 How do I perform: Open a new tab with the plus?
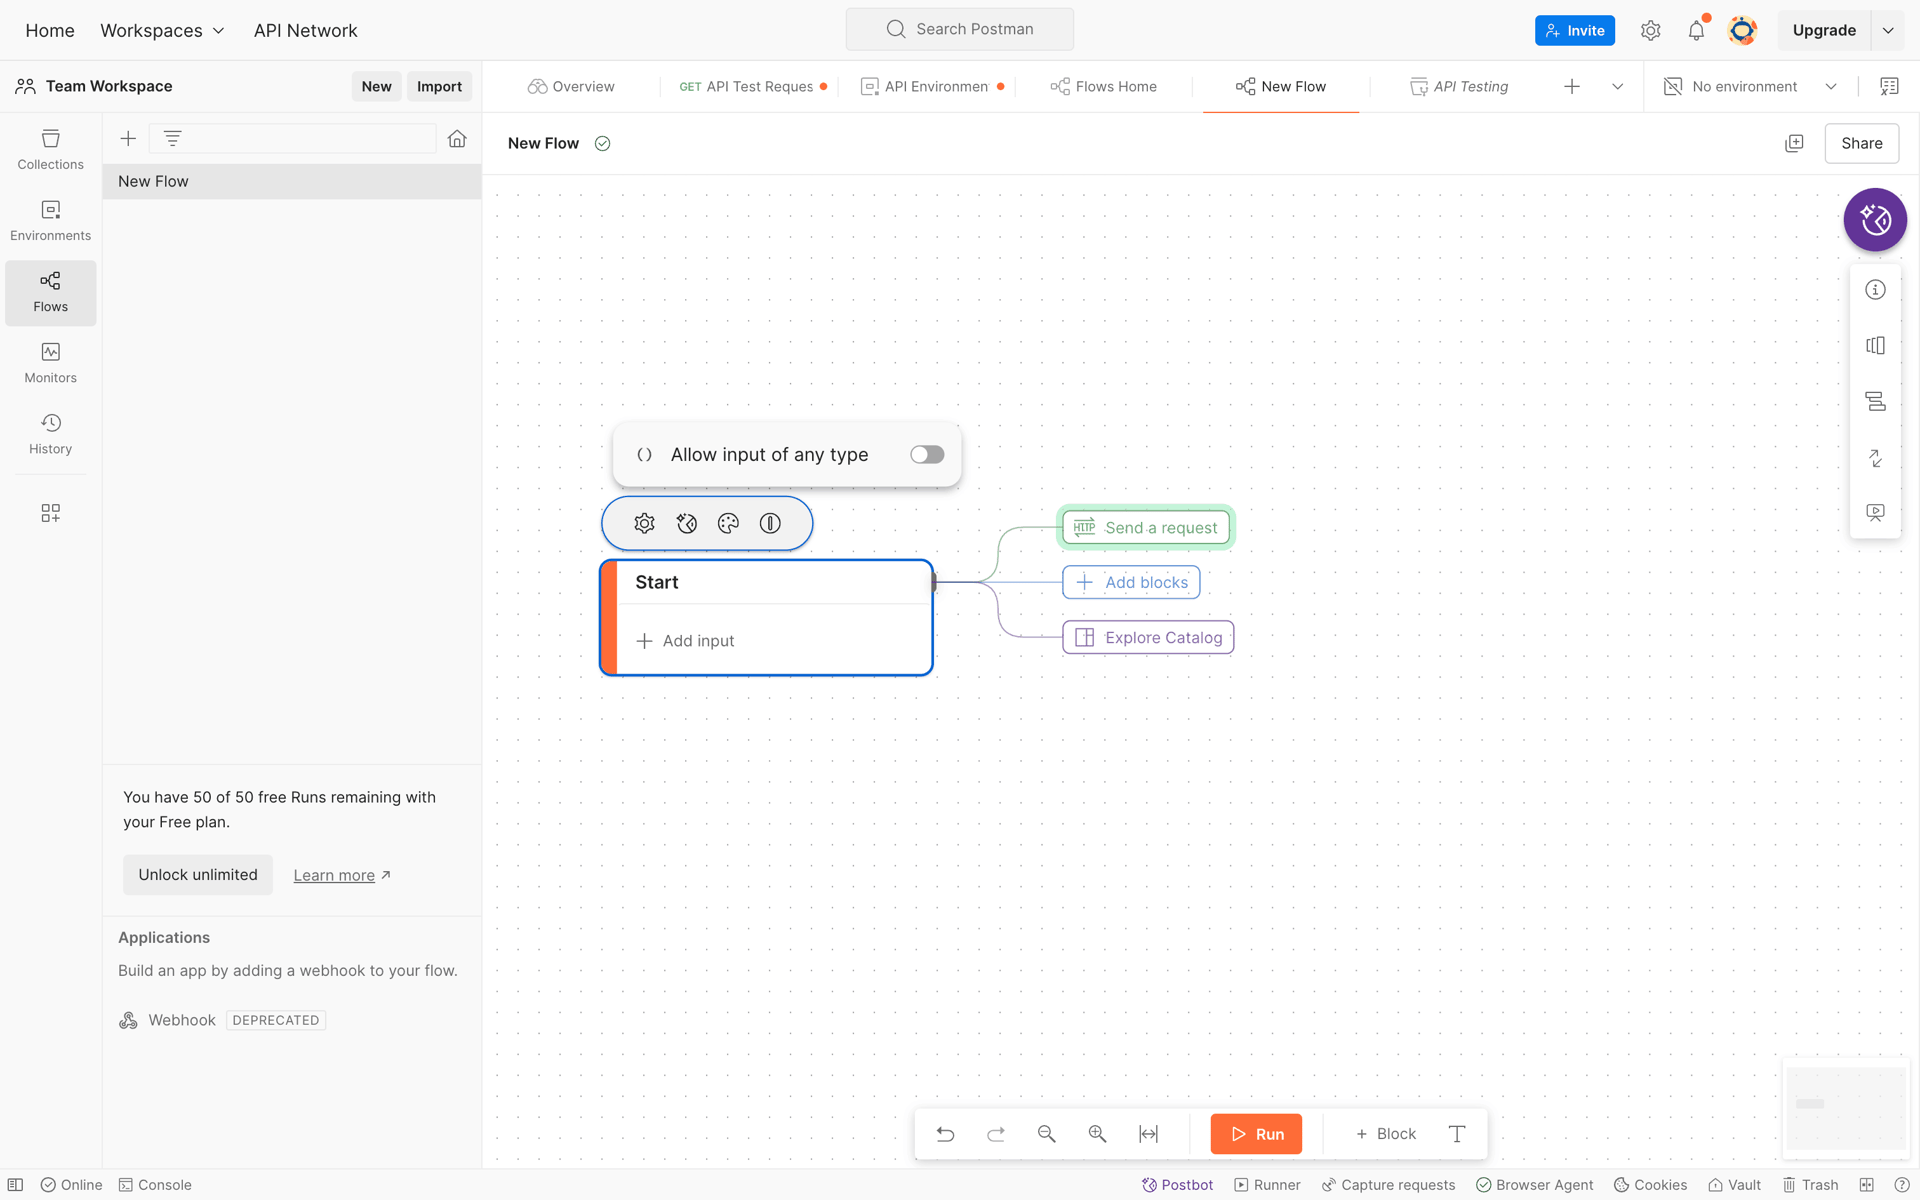click(1572, 87)
